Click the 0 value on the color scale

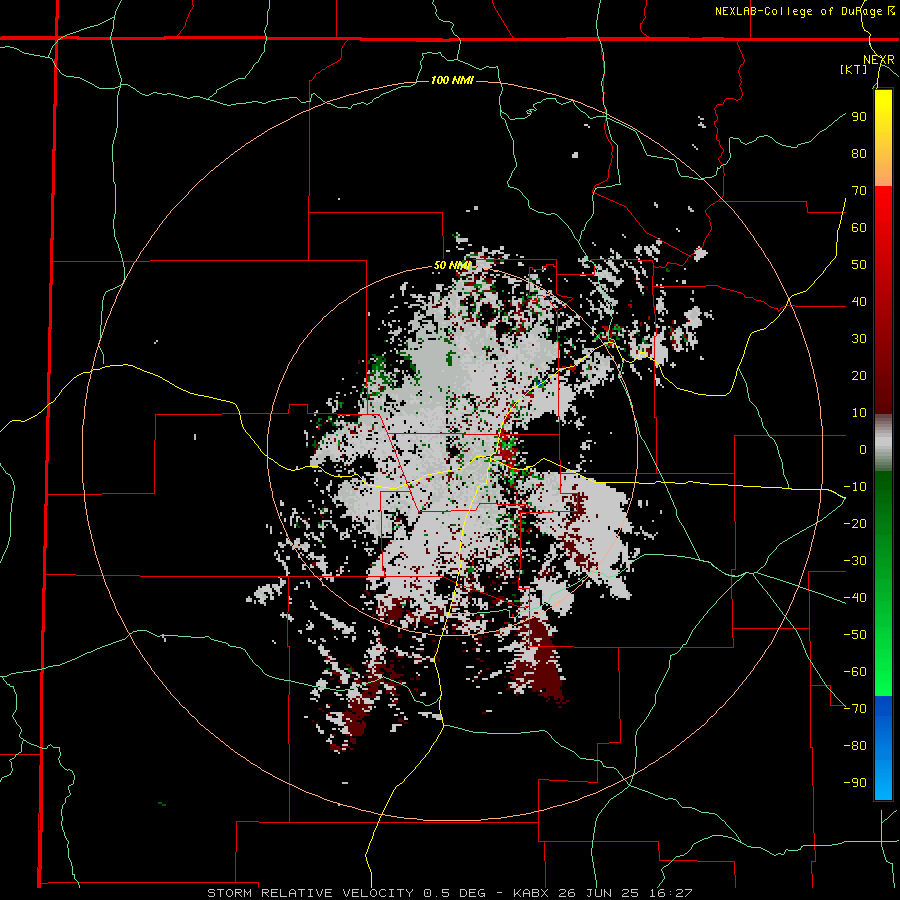pos(863,449)
